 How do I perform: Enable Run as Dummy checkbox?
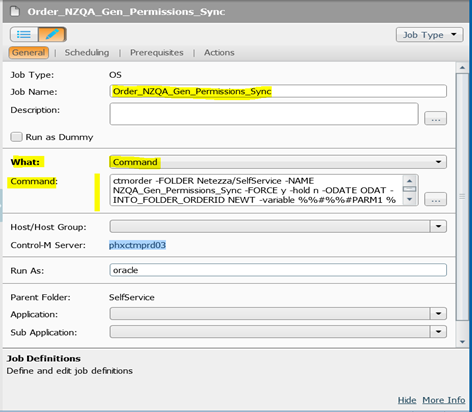16,137
